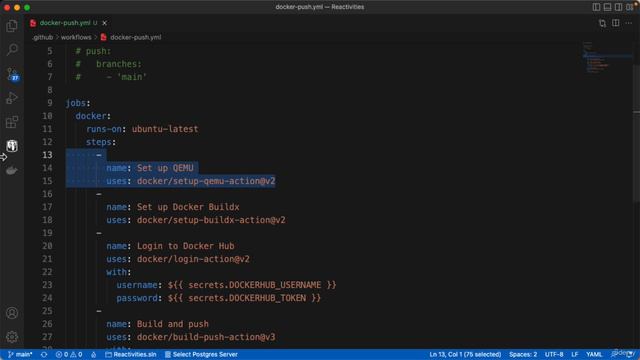This screenshot has width=640, height=360.
Task: Click workflows in the breadcrumb
Action: [x=76, y=37]
